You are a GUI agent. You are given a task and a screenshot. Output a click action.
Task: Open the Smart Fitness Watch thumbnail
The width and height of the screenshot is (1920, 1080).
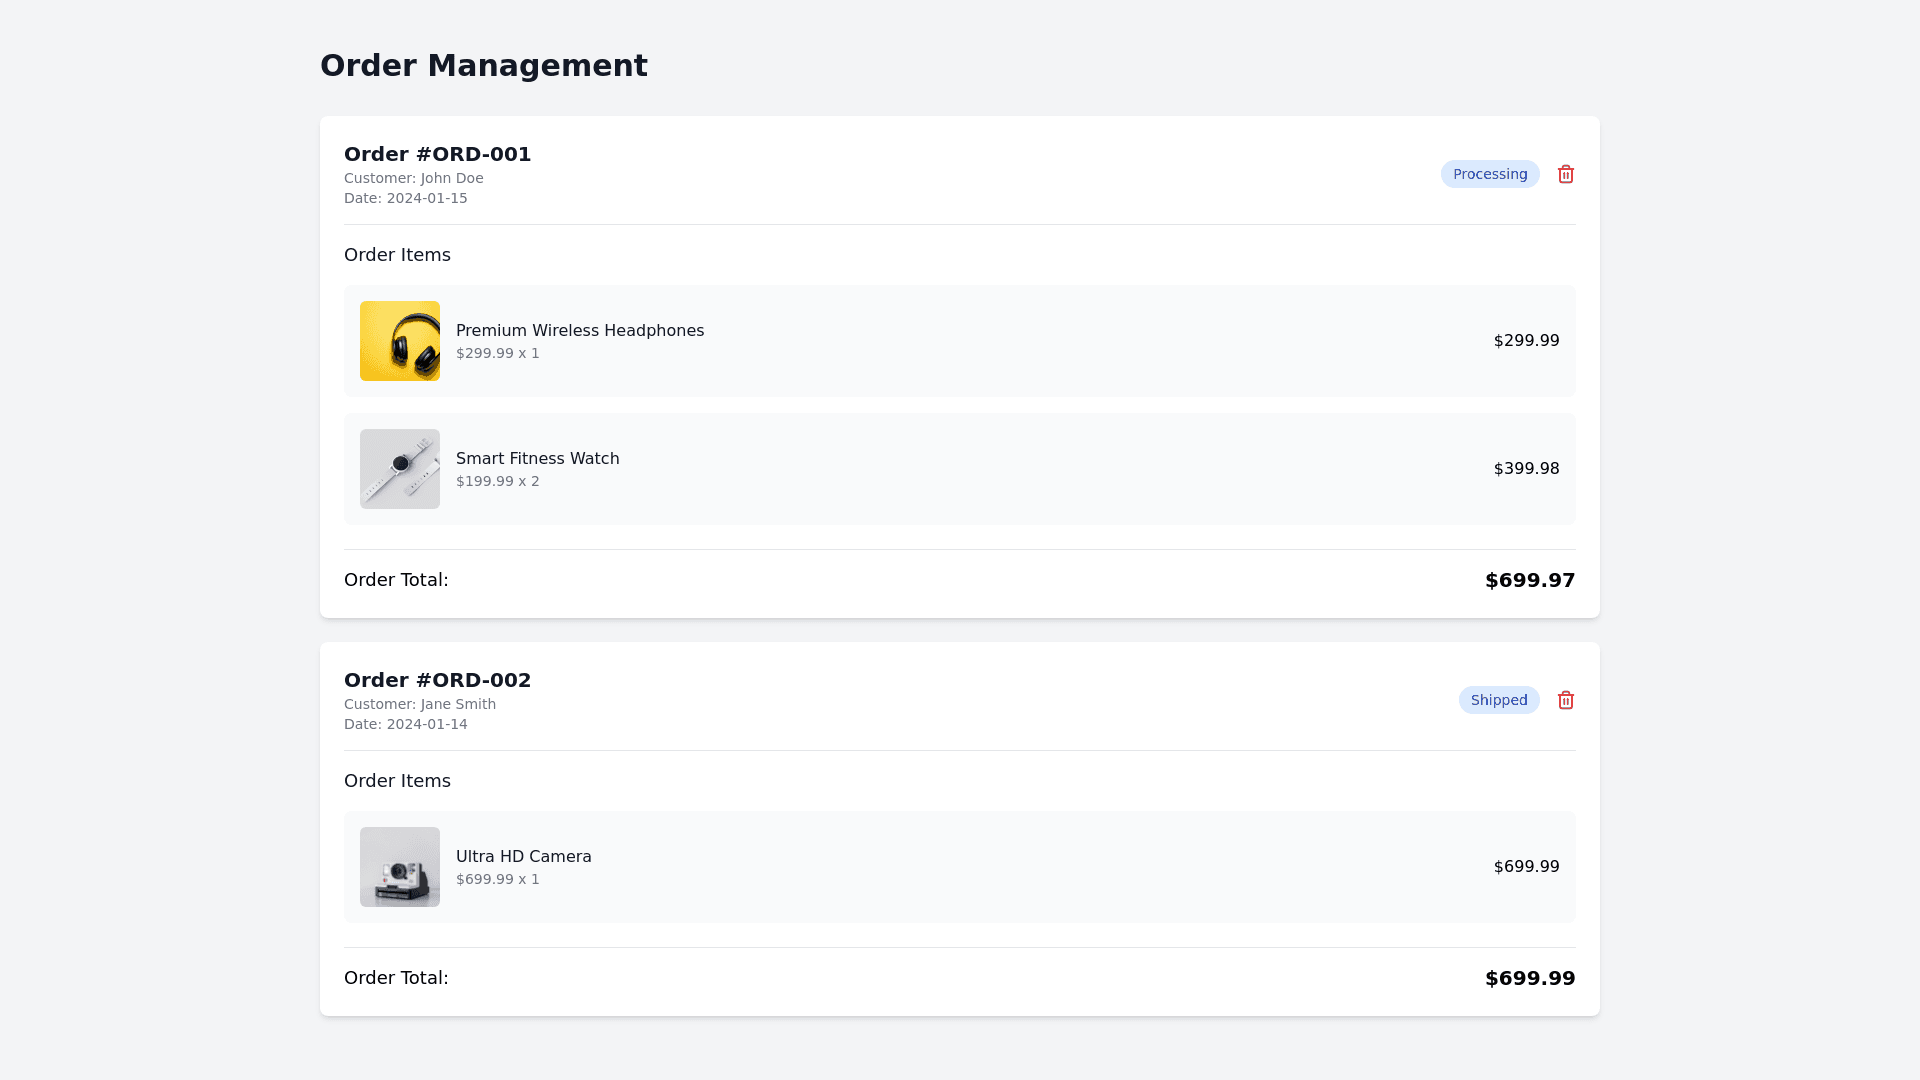coord(400,469)
